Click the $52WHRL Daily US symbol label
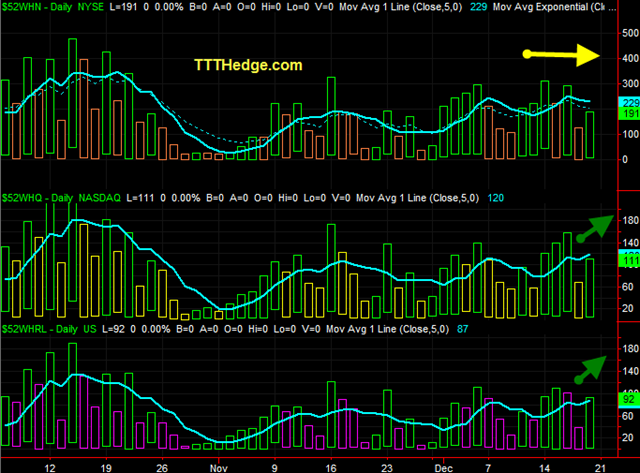The width and height of the screenshot is (640, 473). click(x=49, y=329)
